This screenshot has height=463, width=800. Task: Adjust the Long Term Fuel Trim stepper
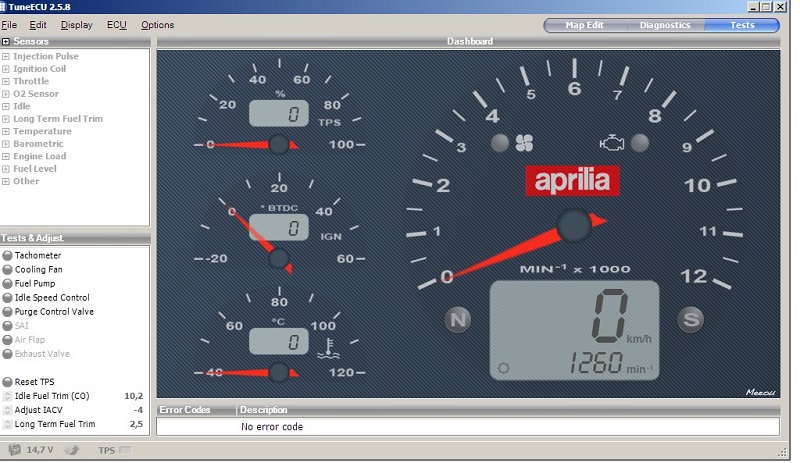tap(7, 424)
